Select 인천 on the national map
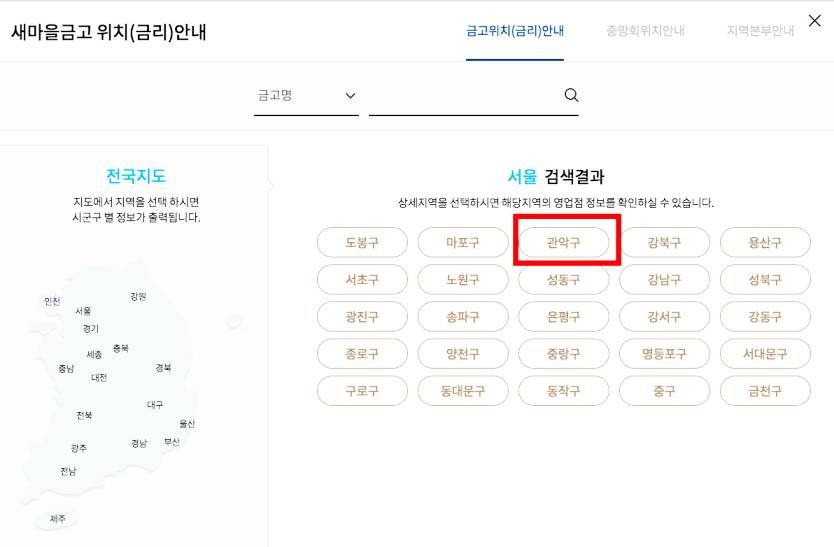 (x=52, y=302)
